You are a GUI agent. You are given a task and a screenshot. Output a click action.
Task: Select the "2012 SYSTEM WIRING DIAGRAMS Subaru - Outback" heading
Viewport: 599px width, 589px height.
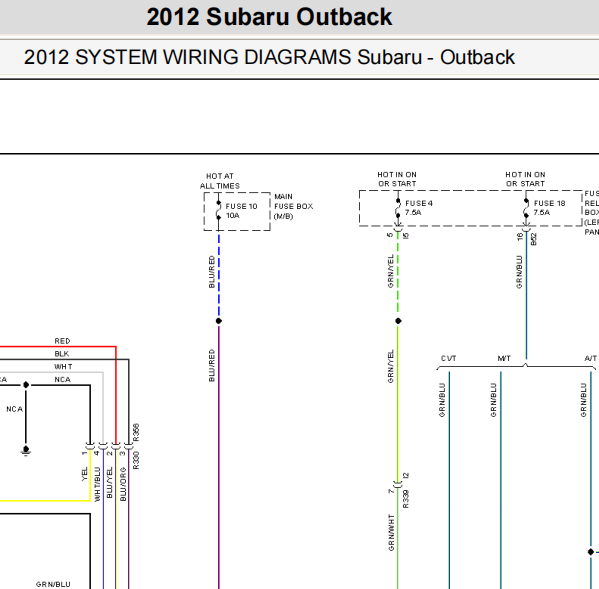point(269,57)
